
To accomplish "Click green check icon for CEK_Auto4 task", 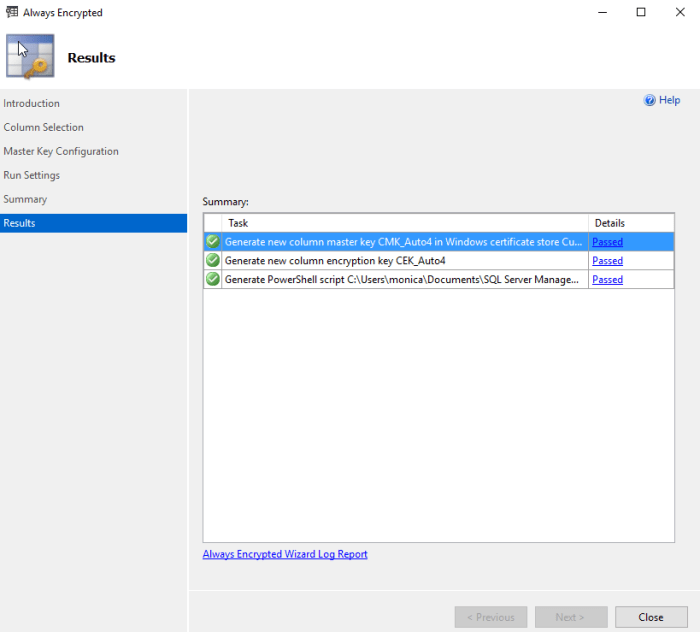I will pos(213,260).
